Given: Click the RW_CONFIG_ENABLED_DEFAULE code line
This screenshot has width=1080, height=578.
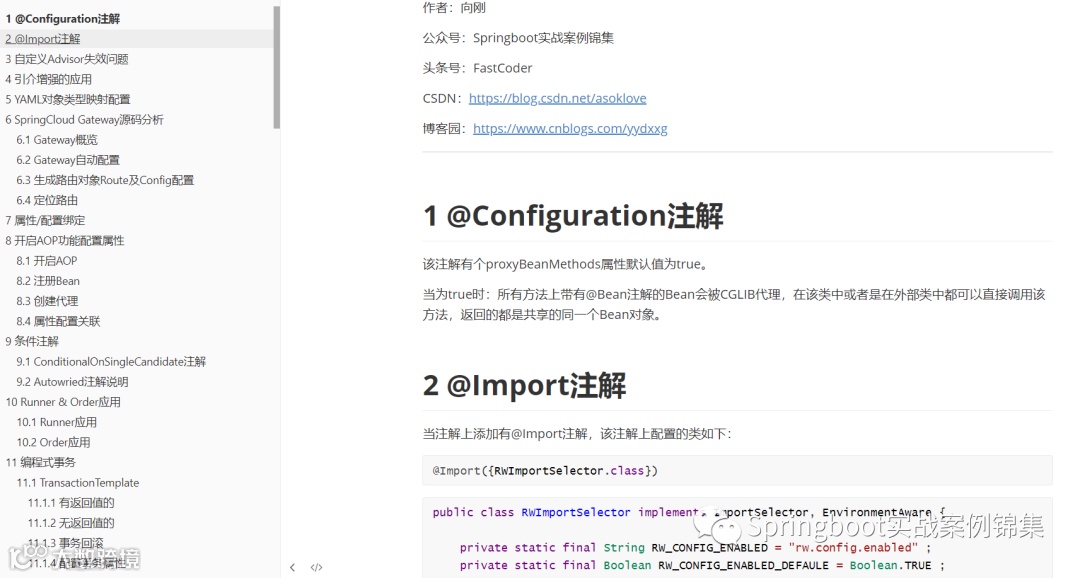Looking at the screenshot, I should tap(702, 566).
